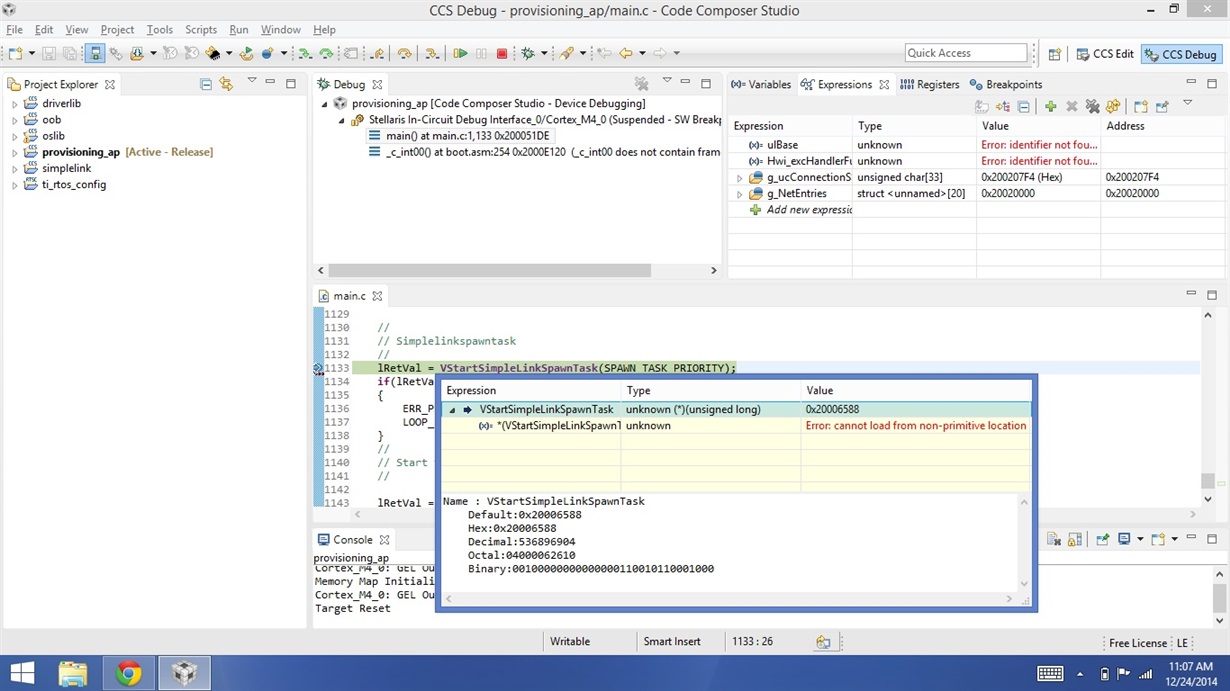This screenshot has width=1230, height=691.
Task: Toggle the highlighted debug mode toolbar button
Action: 95,53
